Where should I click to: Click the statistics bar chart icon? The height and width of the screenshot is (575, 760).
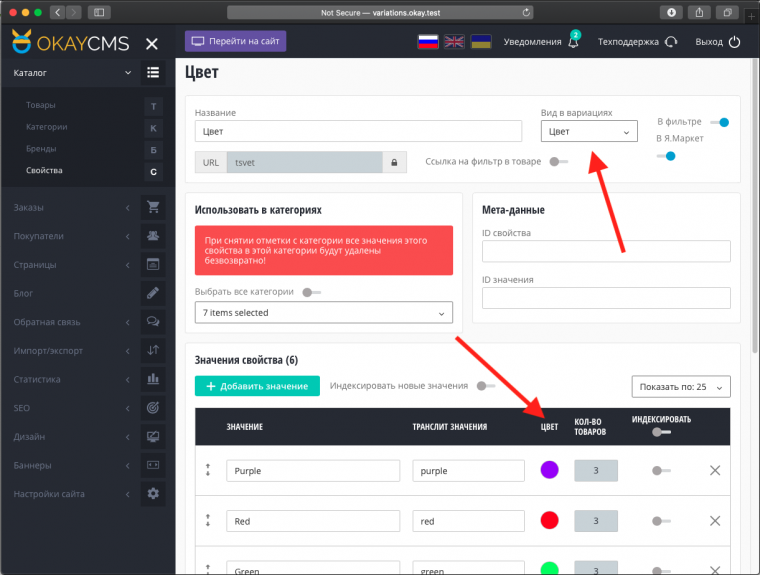point(153,380)
